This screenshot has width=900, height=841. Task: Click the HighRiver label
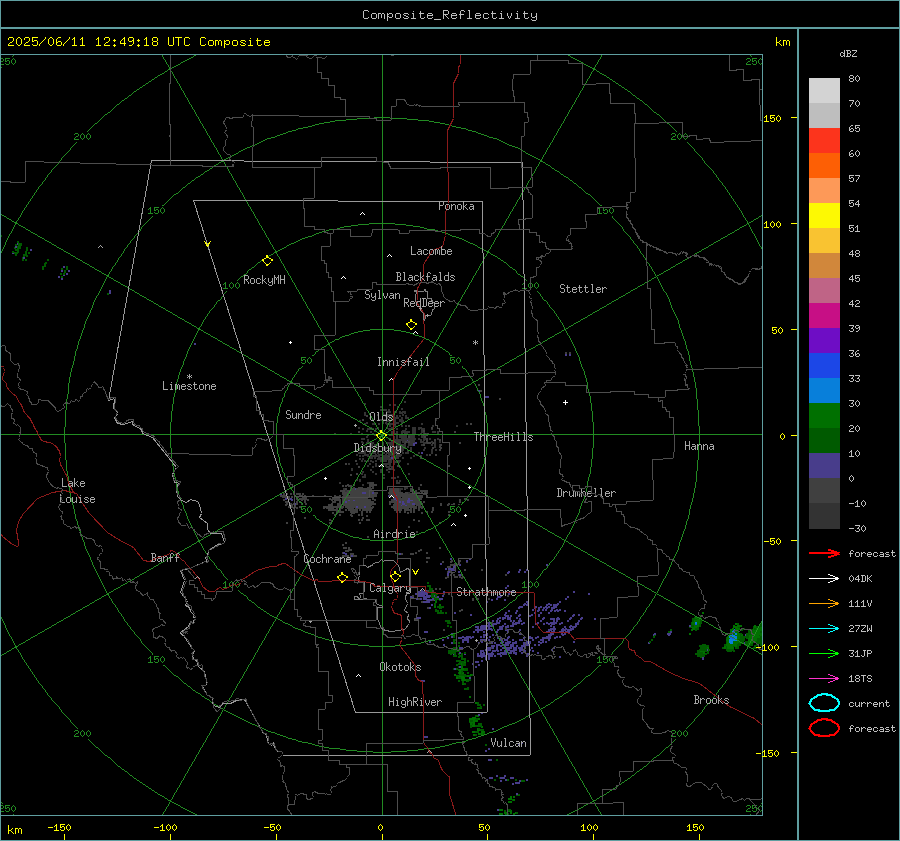coord(415,702)
